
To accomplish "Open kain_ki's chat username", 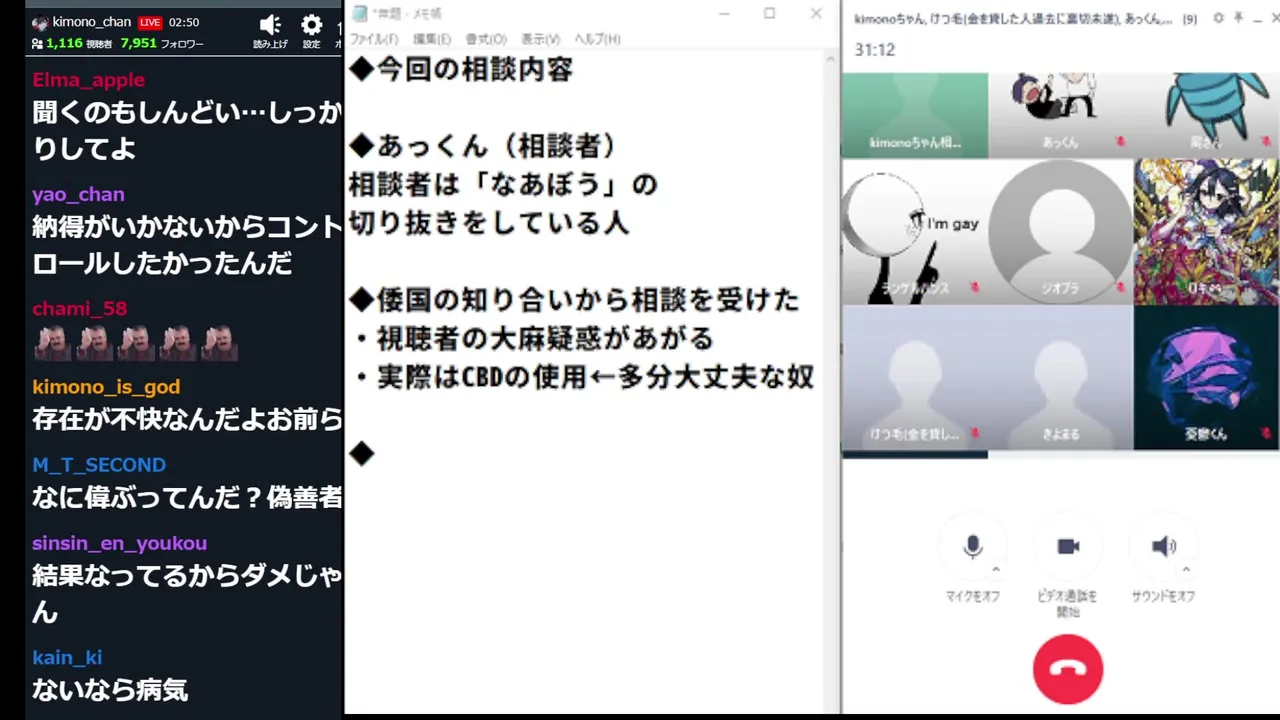I will 67,657.
